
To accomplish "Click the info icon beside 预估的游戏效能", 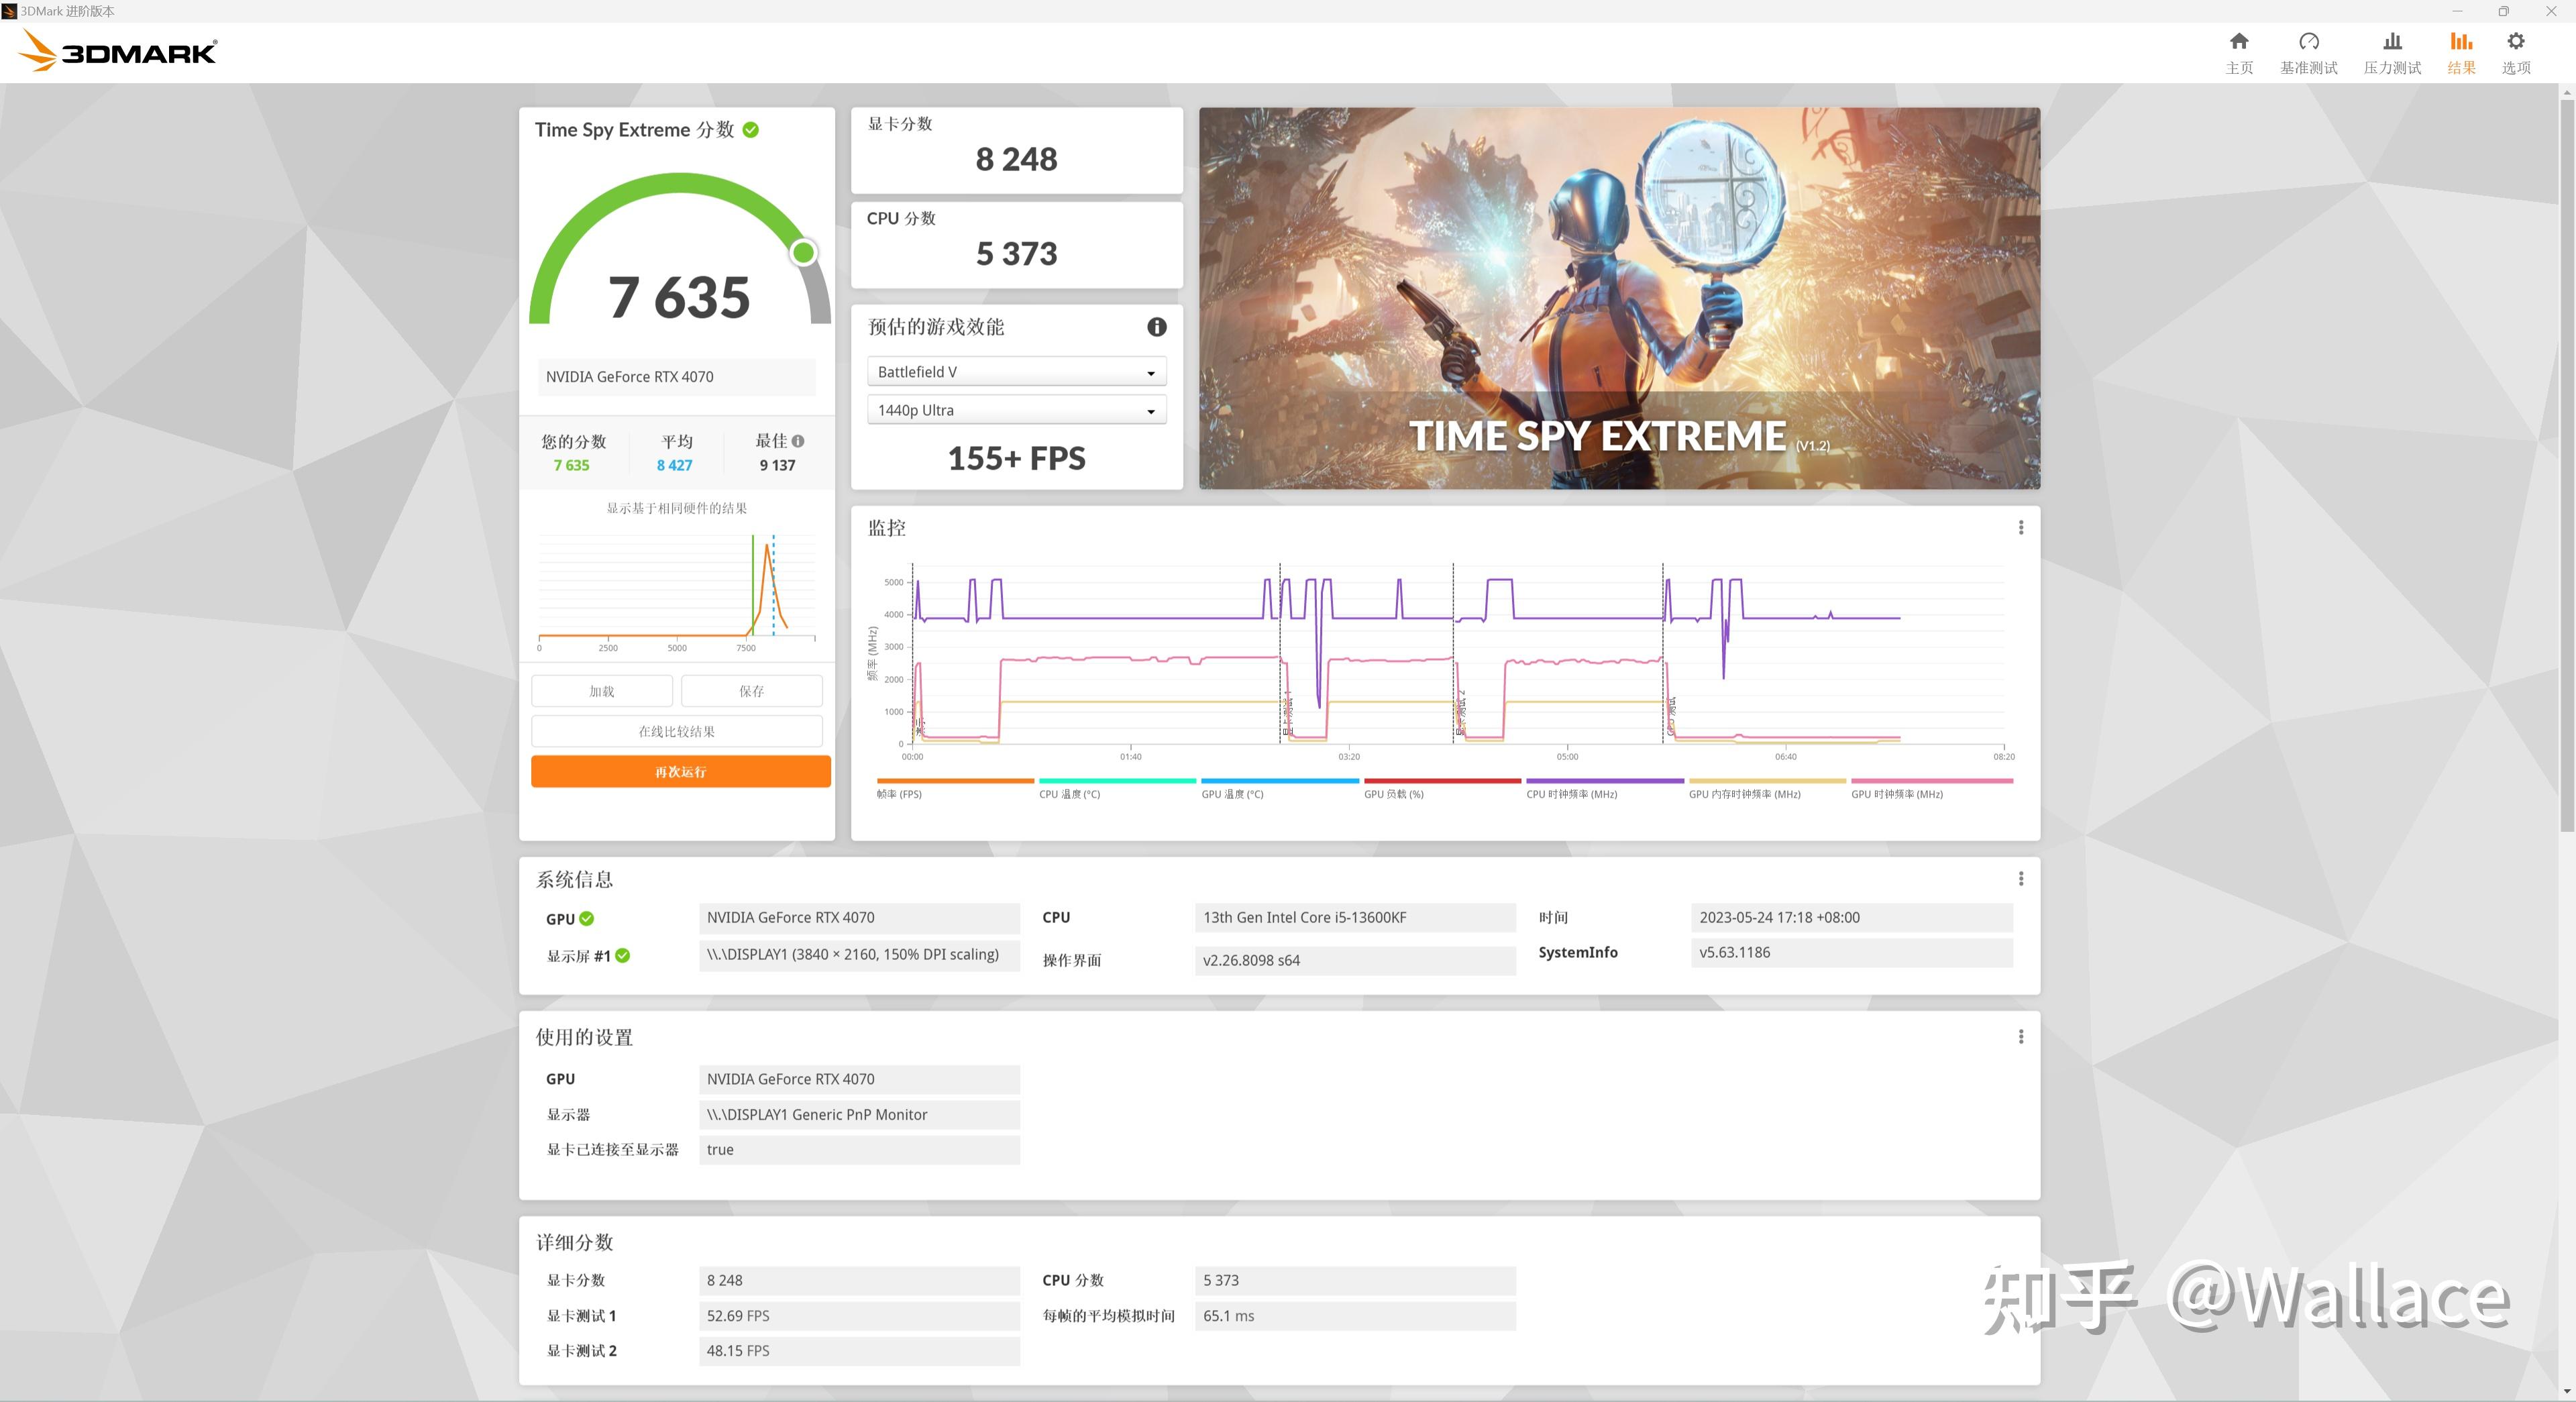I will pos(1157,327).
